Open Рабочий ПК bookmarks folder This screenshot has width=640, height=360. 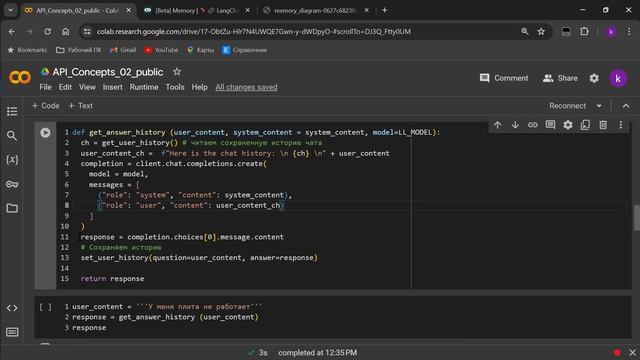(78, 50)
